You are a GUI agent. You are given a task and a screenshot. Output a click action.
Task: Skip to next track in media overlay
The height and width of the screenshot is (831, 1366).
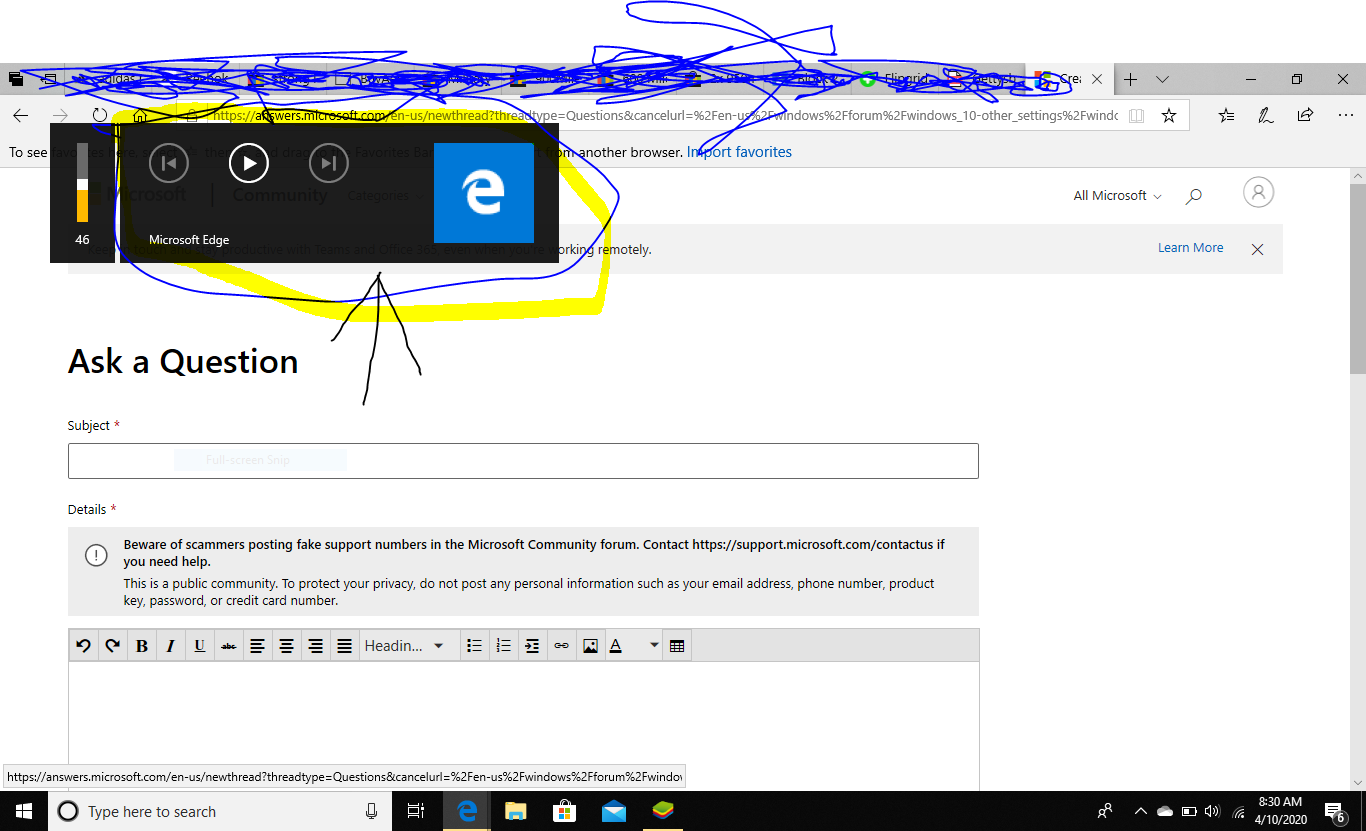(x=329, y=163)
